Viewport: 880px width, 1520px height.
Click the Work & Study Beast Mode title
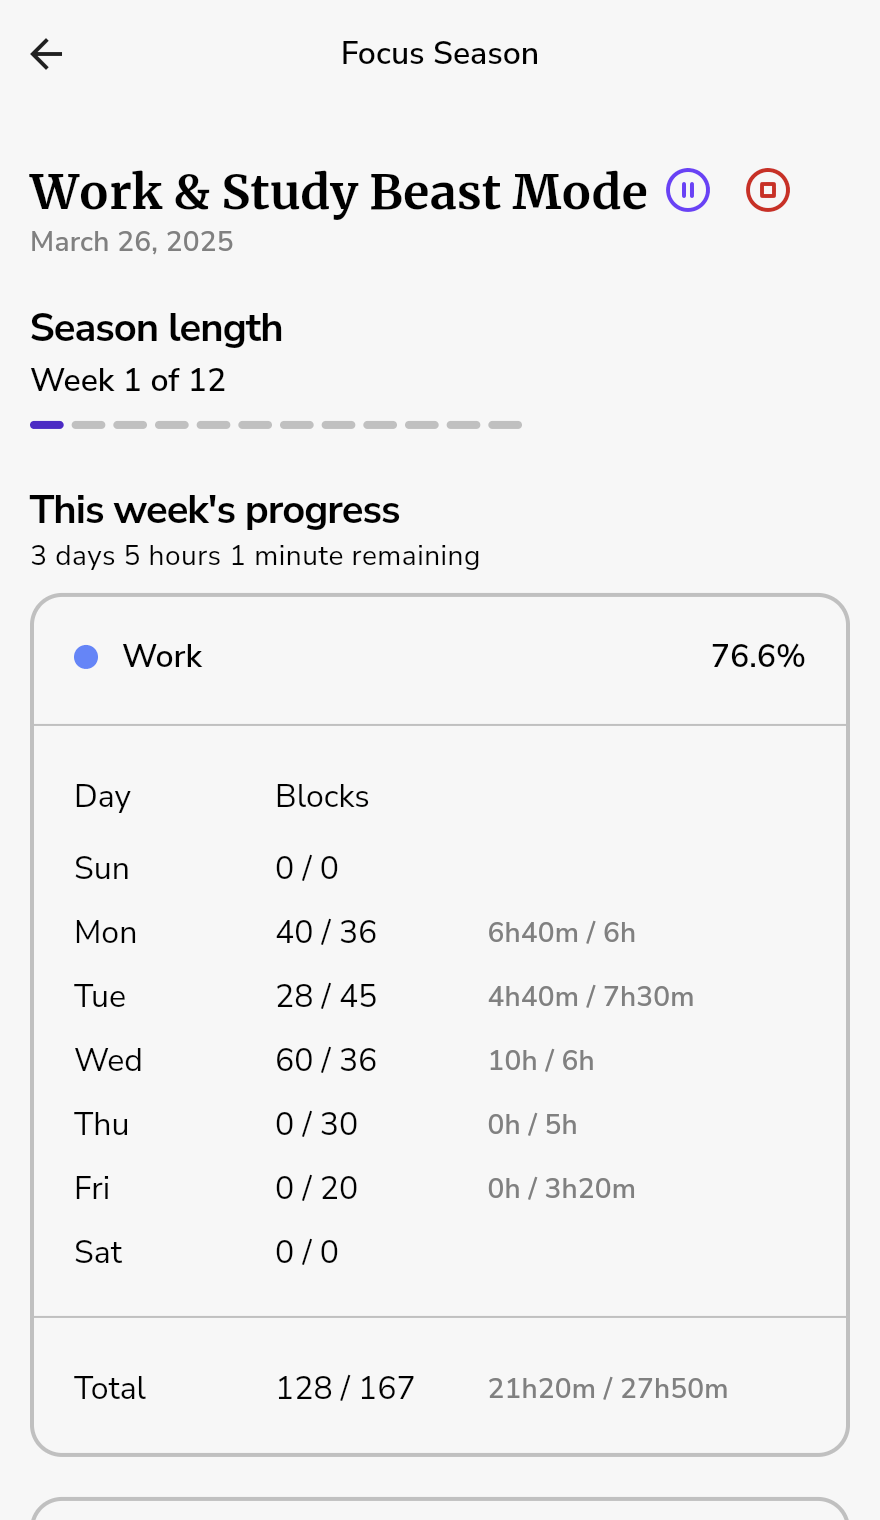[x=339, y=192]
